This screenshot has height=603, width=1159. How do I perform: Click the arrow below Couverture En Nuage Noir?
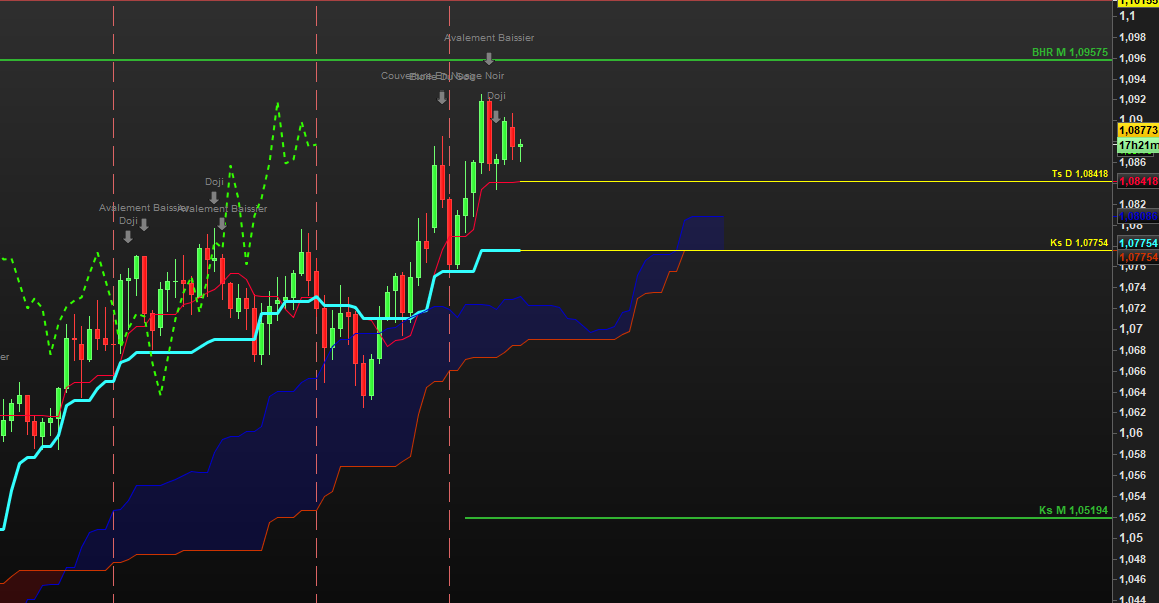click(x=442, y=97)
